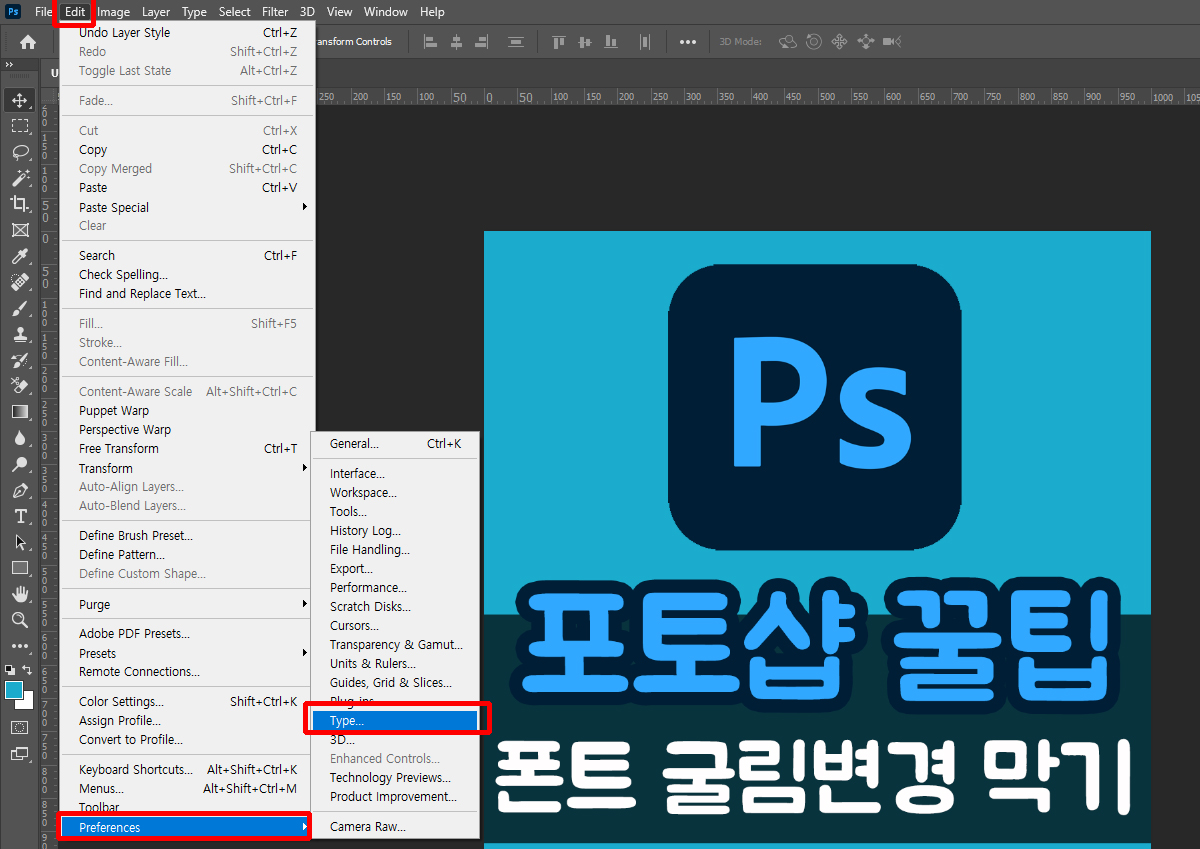Select the Crop tool
Viewport: 1200px width, 849px height.
coord(19,204)
